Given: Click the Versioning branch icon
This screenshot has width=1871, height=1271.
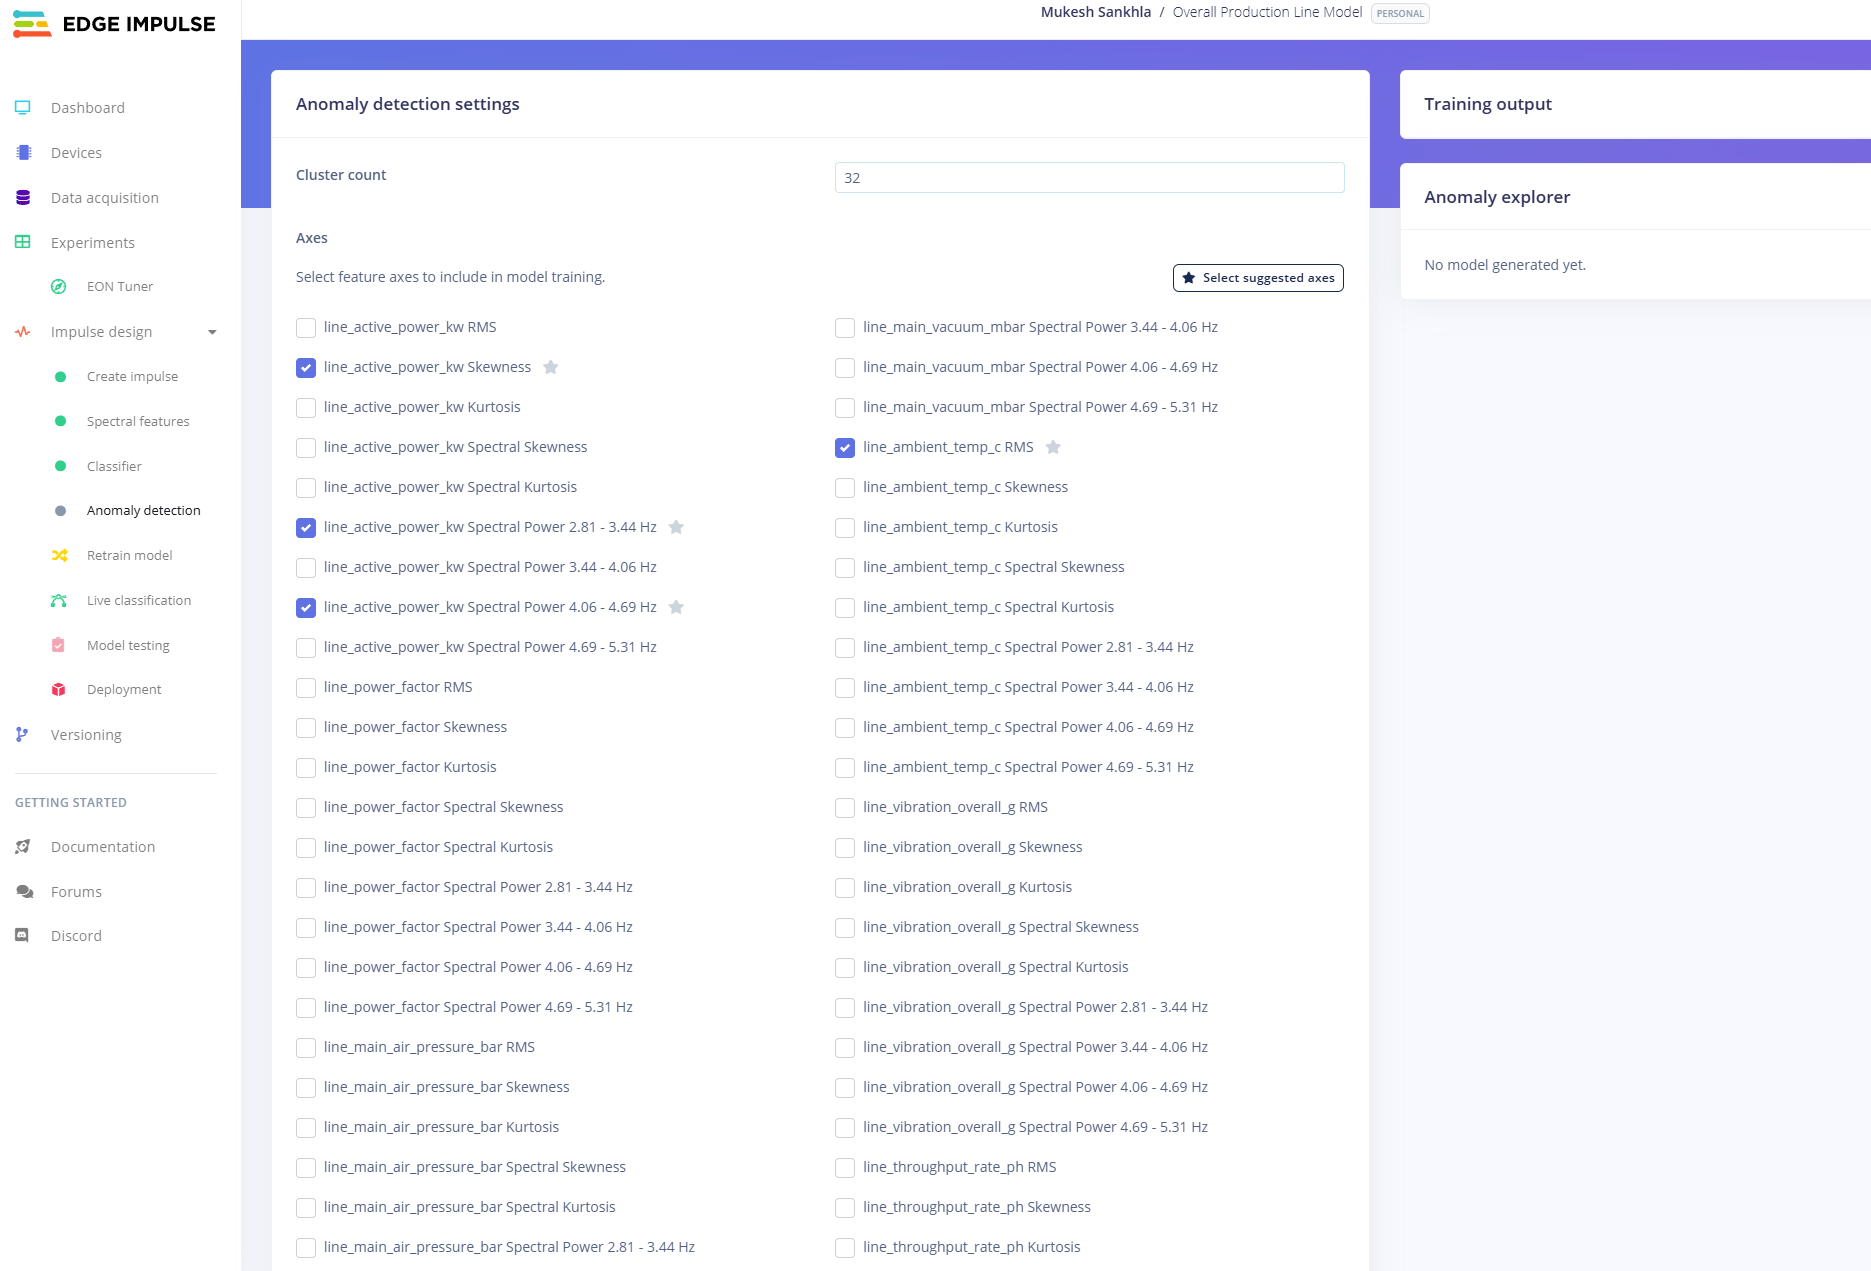Looking at the screenshot, I should click(x=22, y=734).
